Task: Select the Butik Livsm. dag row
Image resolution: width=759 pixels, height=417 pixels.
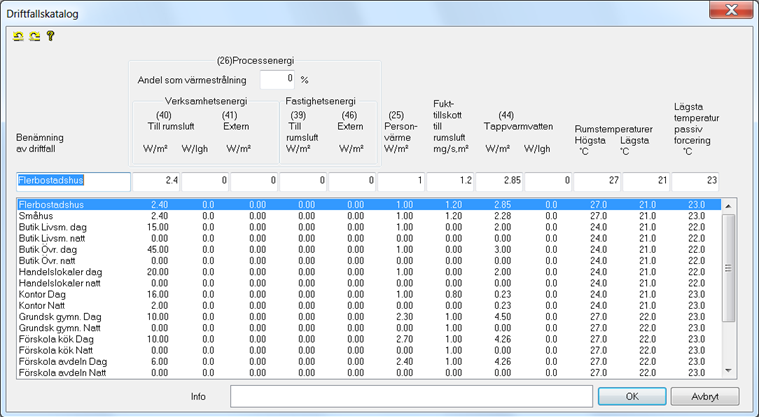Action: pyautogui.click(x=369, y=227)
